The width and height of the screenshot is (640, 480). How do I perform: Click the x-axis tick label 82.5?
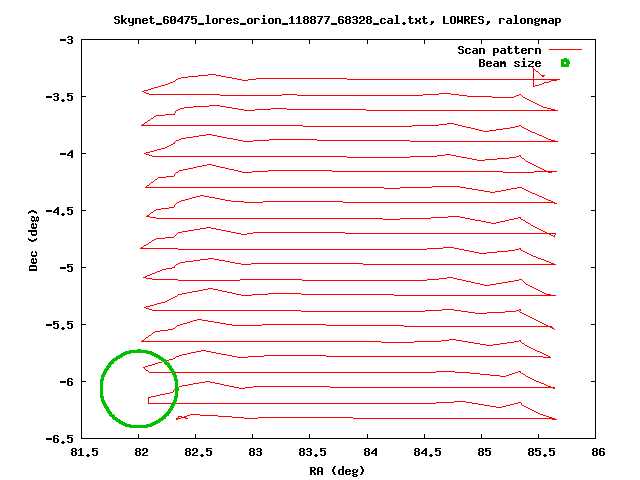(198, 452)
